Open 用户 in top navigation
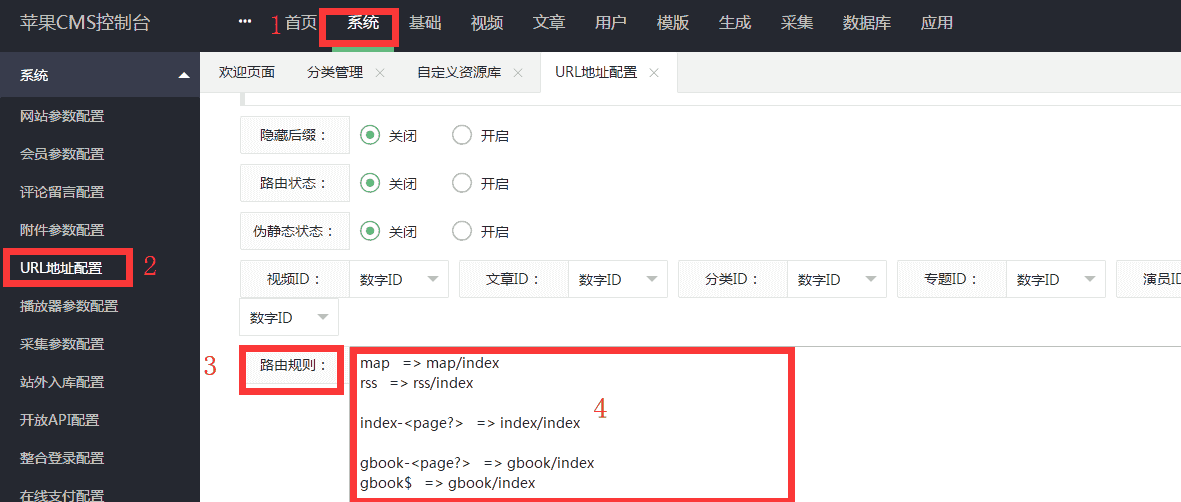The width and height of the screenshot is (1181, 502). 611,23
